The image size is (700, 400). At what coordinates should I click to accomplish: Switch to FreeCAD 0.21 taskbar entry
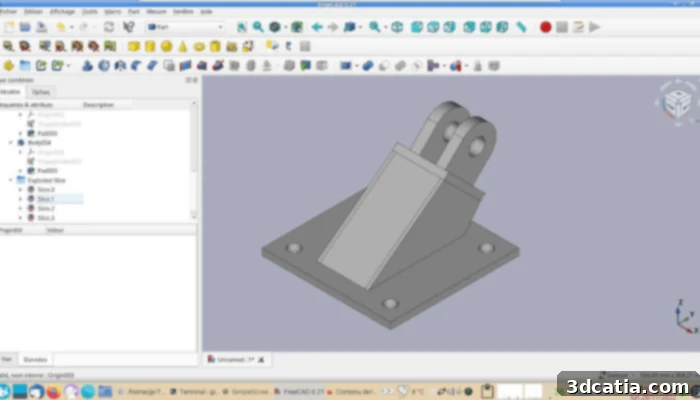tap(300, 392)
